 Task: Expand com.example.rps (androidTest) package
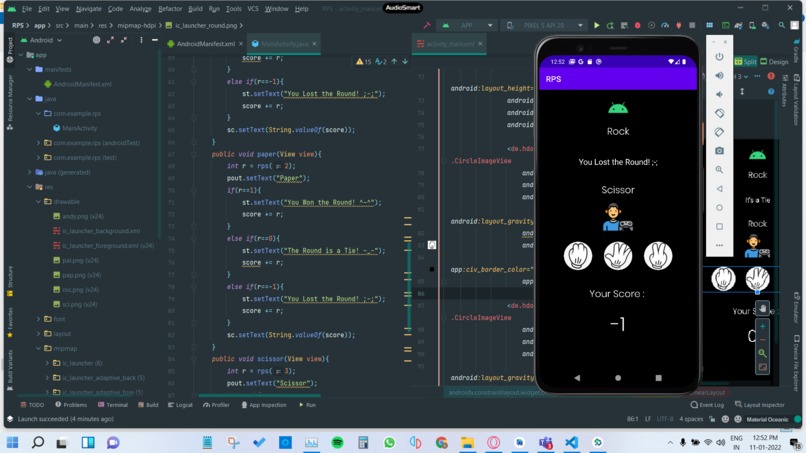click(39, 142)
